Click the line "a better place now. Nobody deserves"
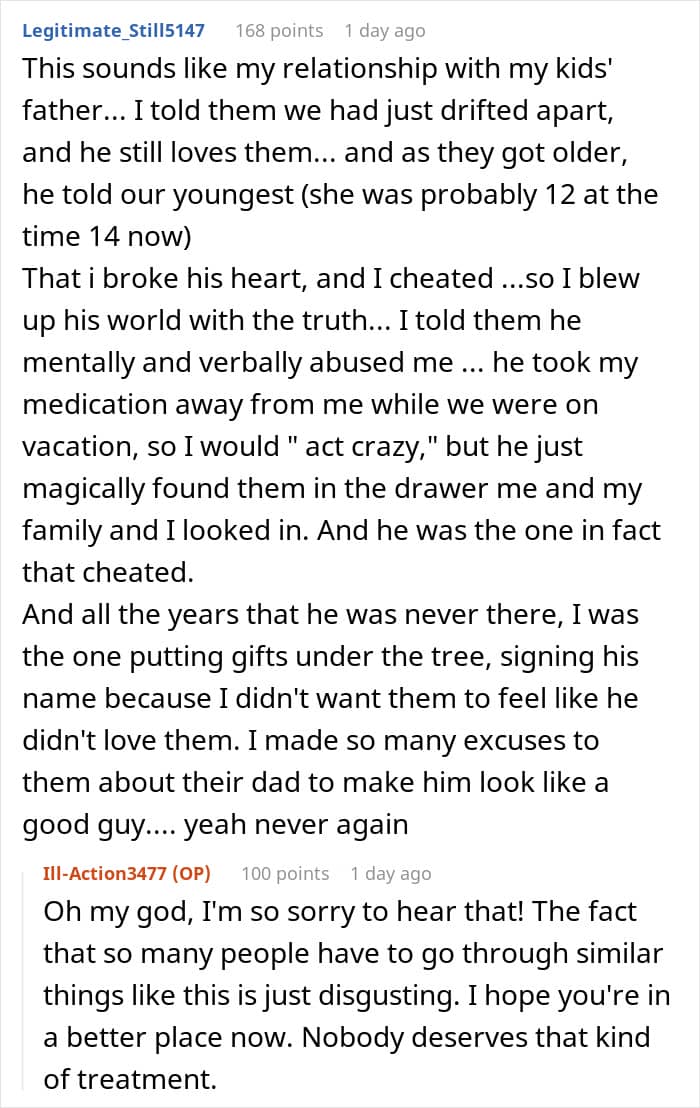Screen dimensions: 700x1108 (x=346, y=1036)
